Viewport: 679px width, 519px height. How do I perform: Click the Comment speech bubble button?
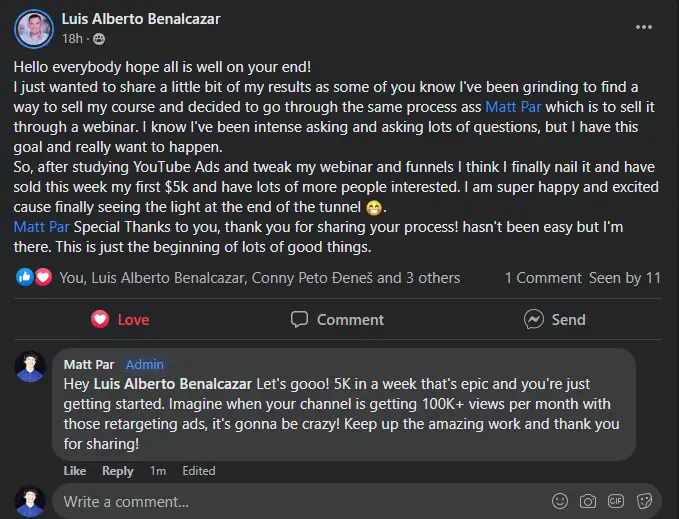coord(337,320)
